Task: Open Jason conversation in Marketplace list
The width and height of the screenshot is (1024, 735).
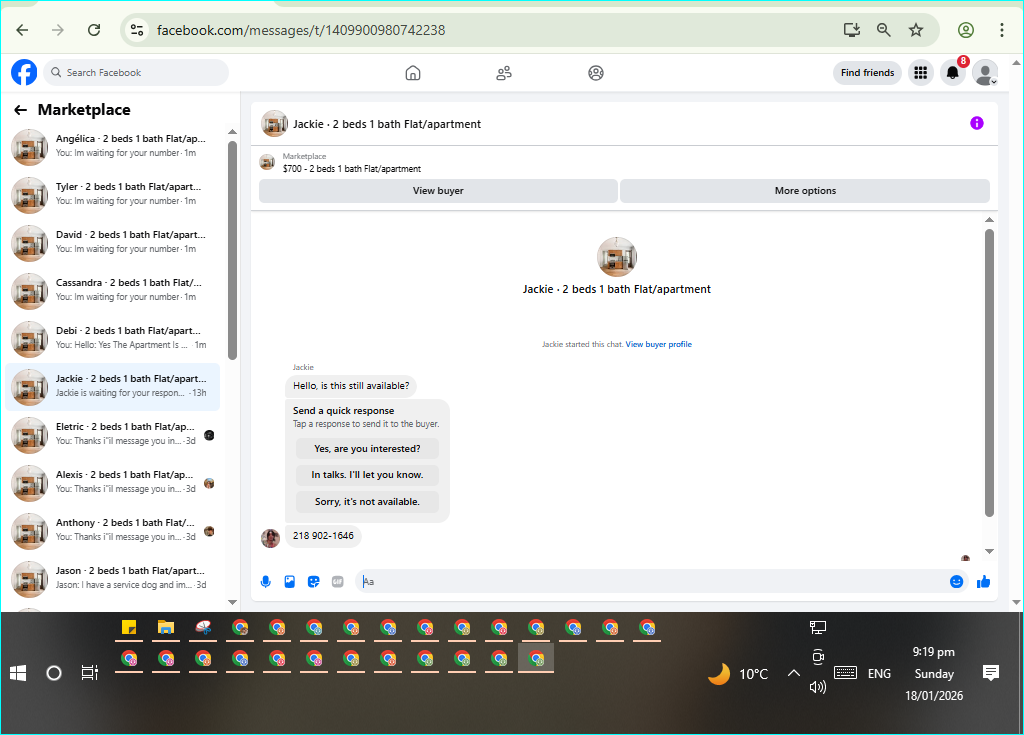Action: 113,579
